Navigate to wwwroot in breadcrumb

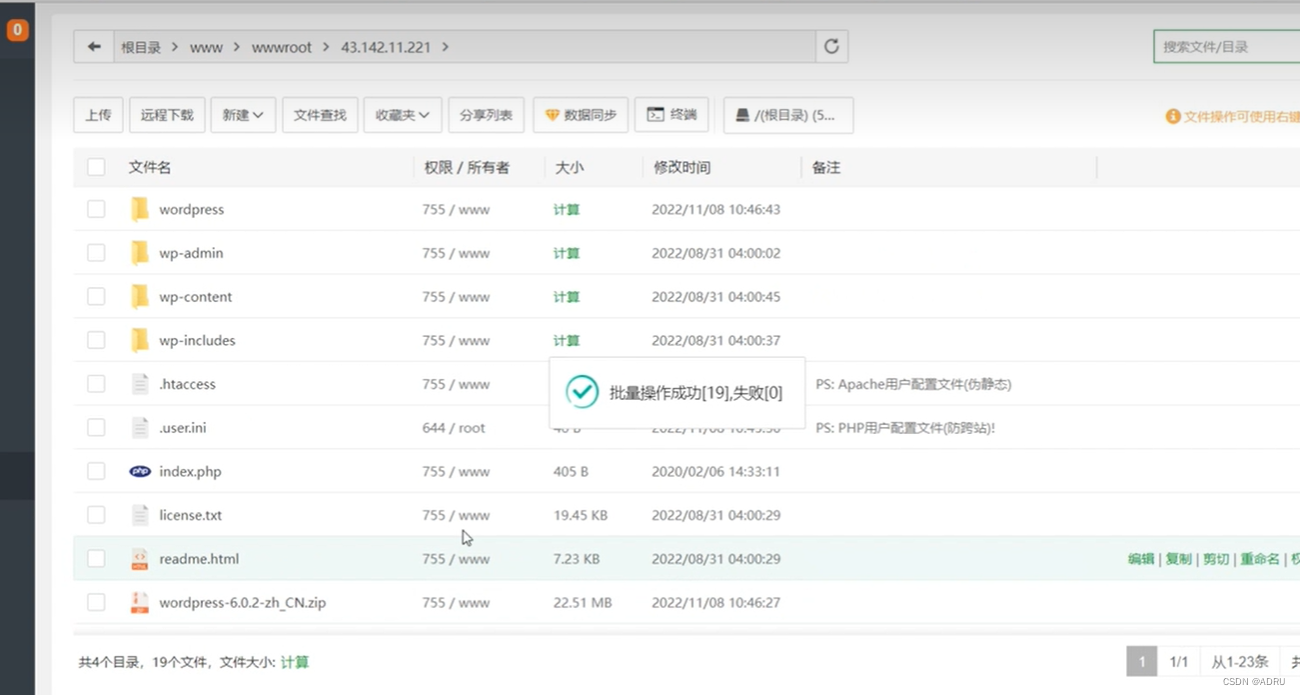(282, 47)
